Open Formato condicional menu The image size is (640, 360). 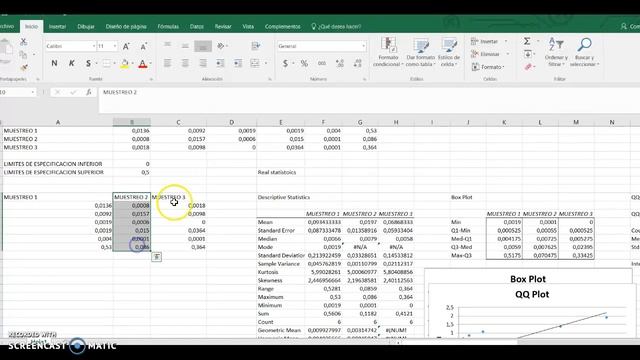coord(388,52)
